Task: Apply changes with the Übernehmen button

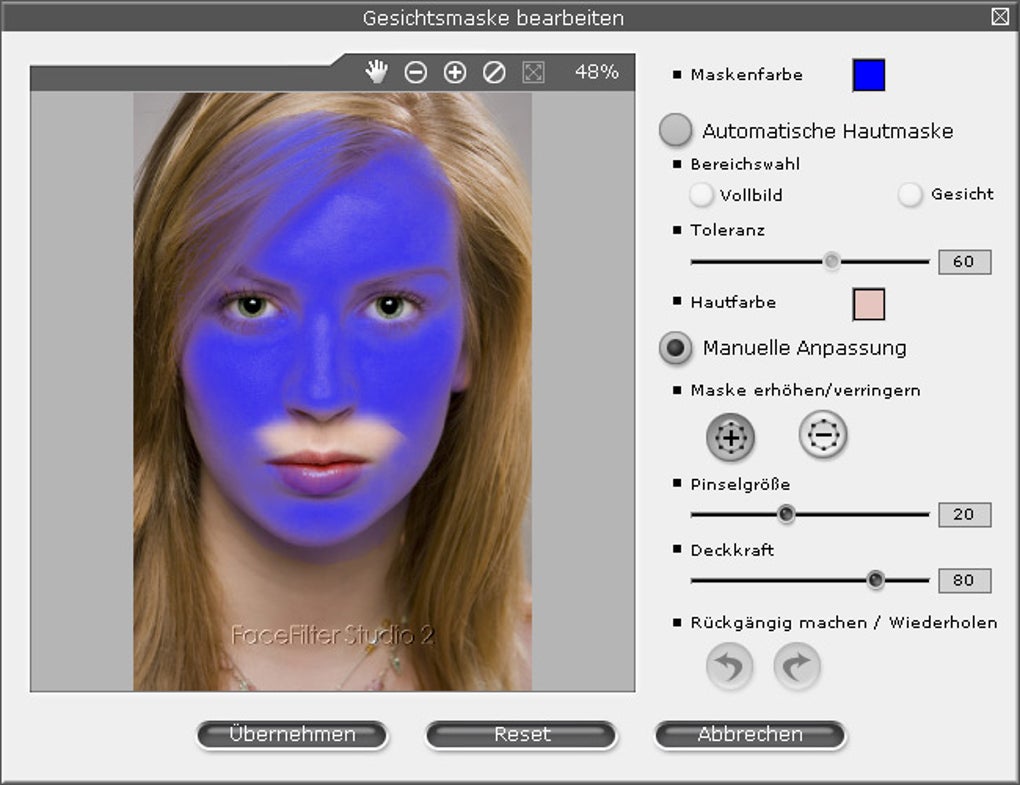Action: 292,734
